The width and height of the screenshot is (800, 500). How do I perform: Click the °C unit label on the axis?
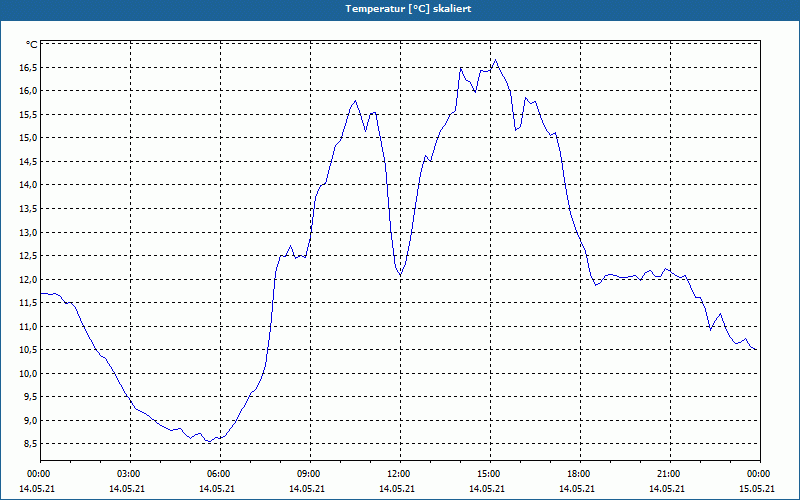(32, 45)
